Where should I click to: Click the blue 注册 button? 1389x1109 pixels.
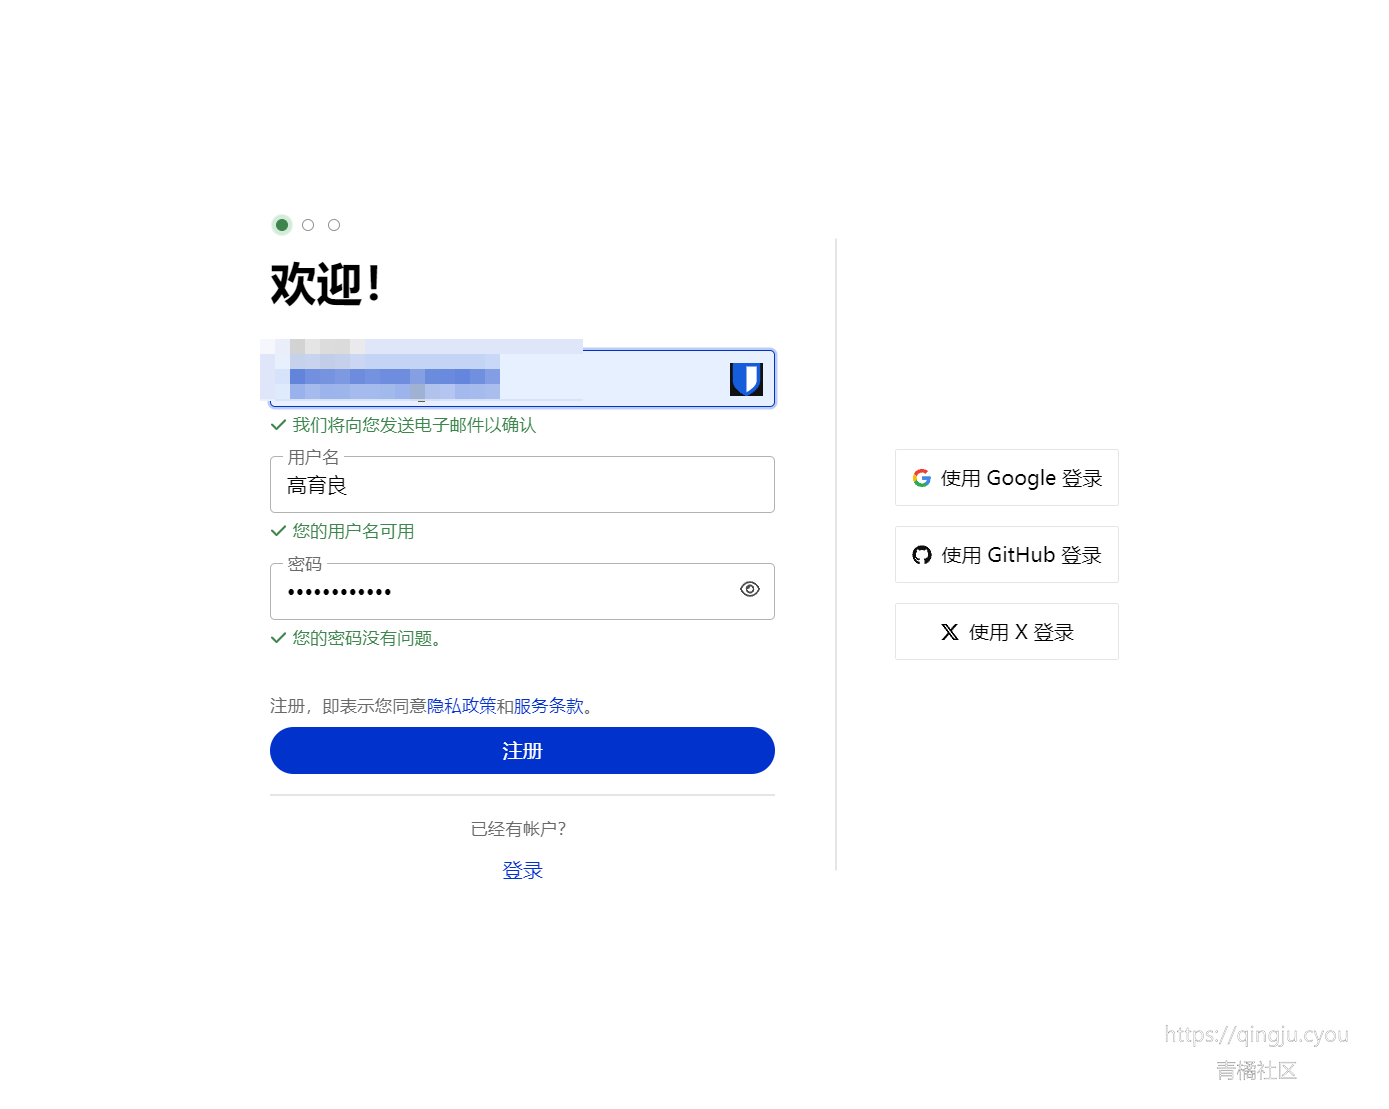point(522,750)
